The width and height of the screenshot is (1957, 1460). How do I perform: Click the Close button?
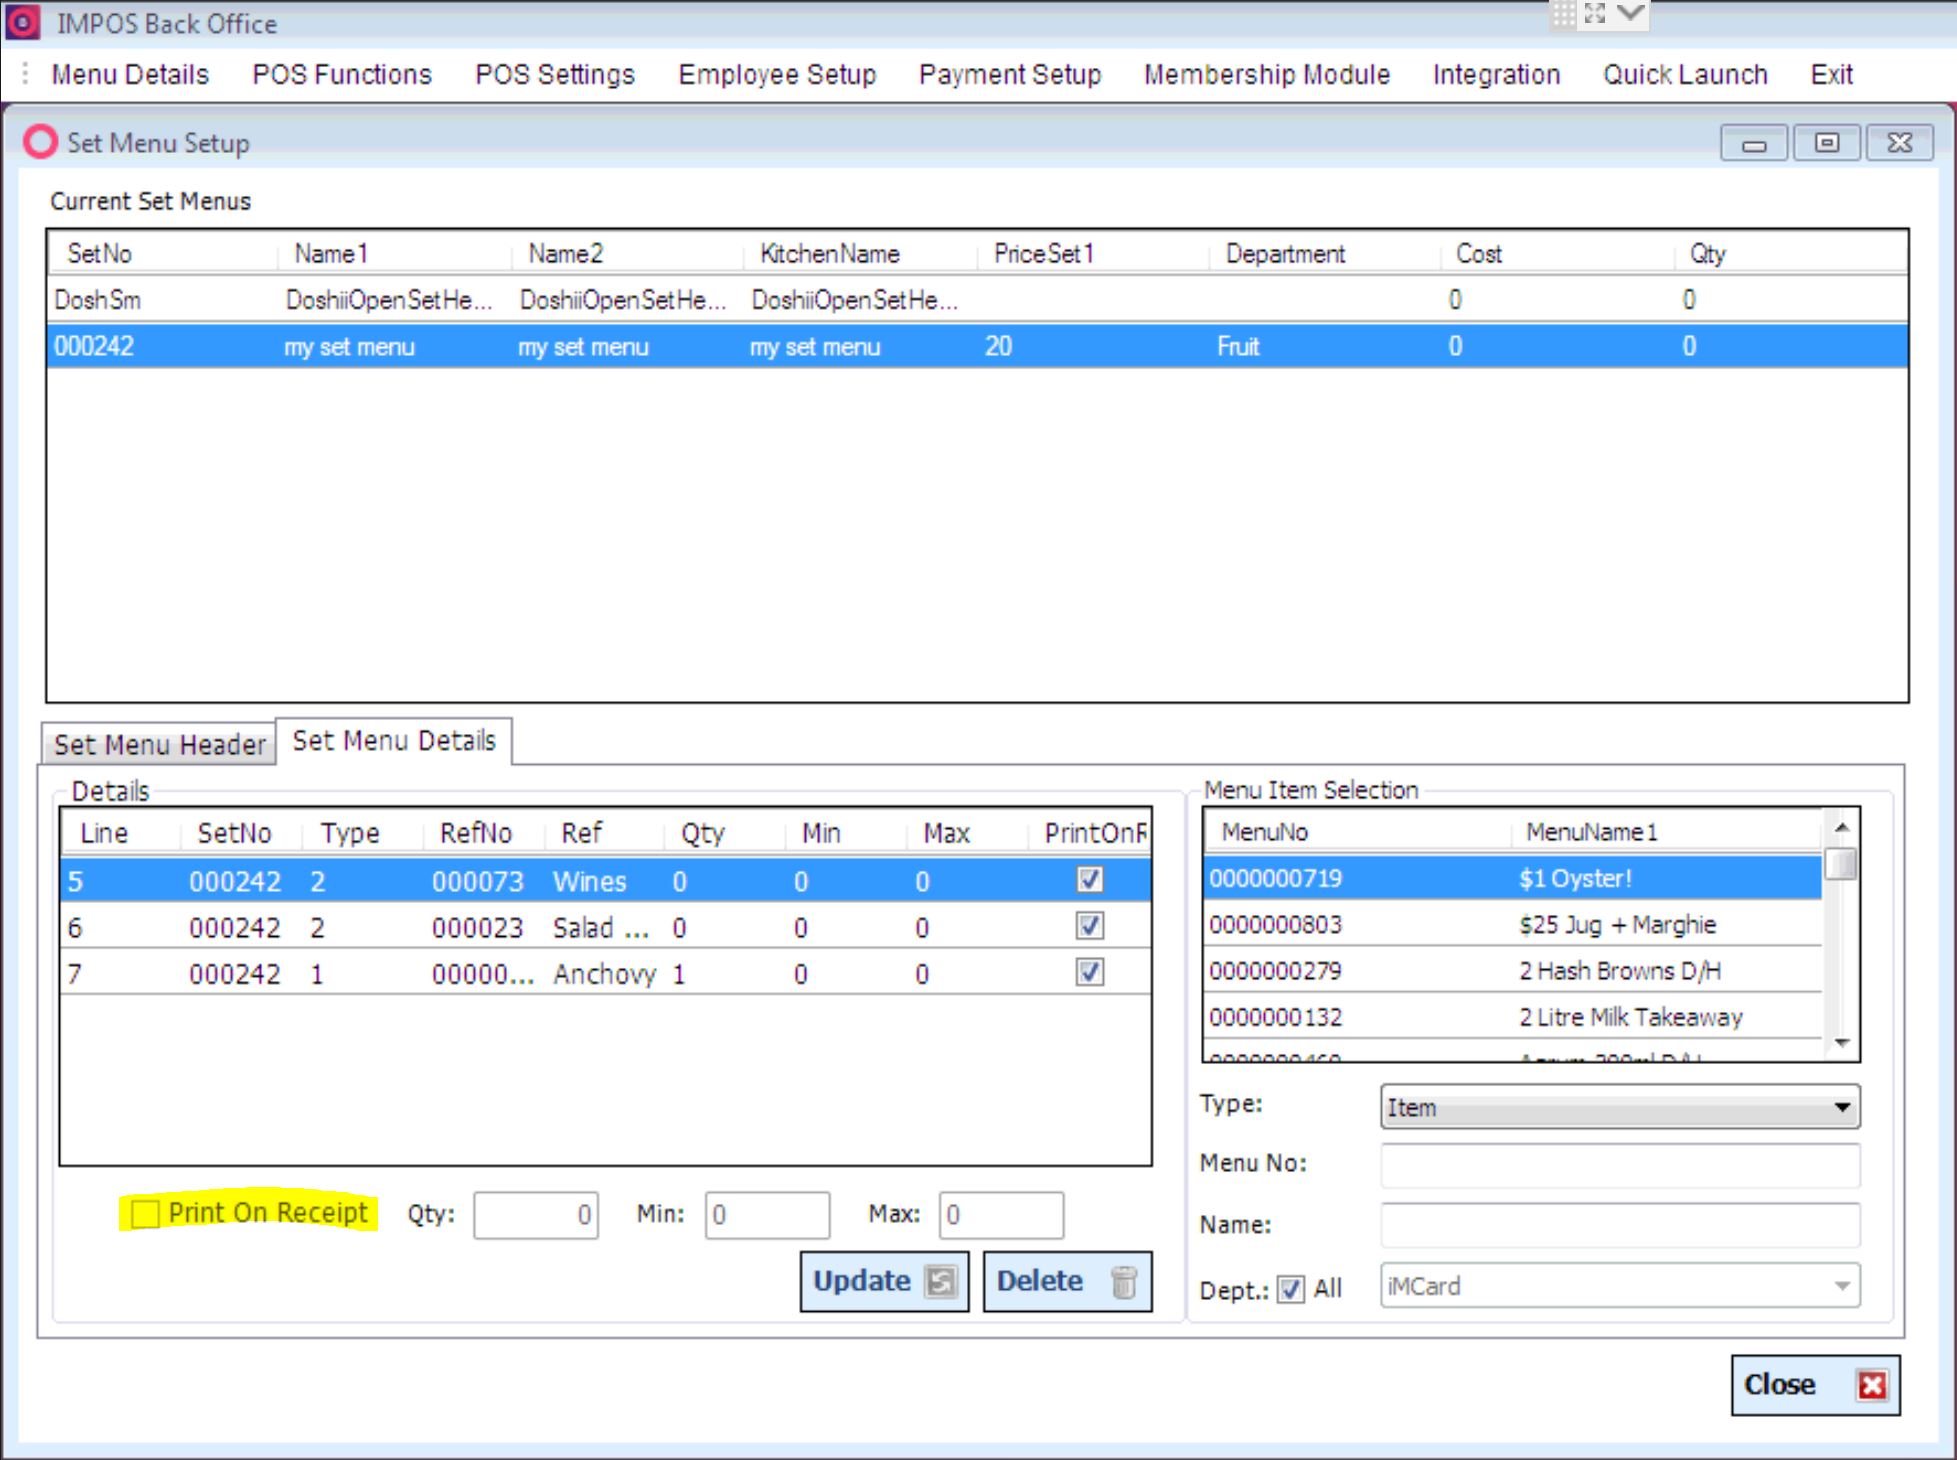point(1815,1385)
